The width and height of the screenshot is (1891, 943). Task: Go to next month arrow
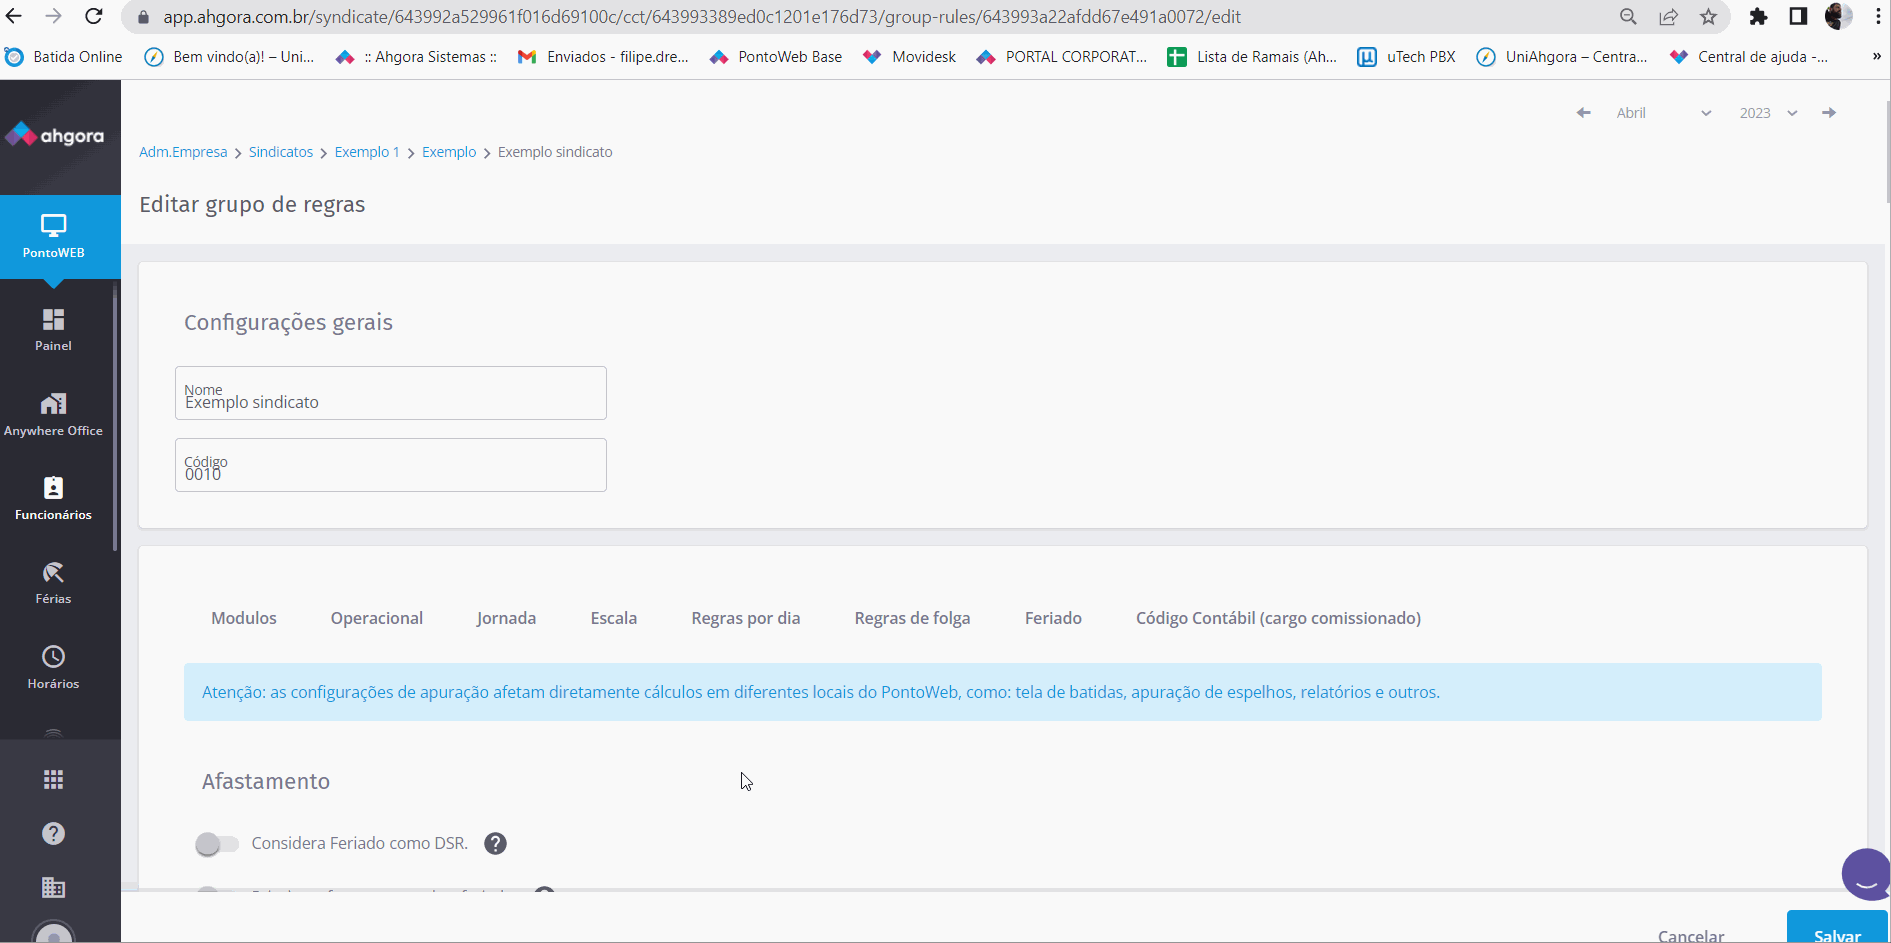1829,113
